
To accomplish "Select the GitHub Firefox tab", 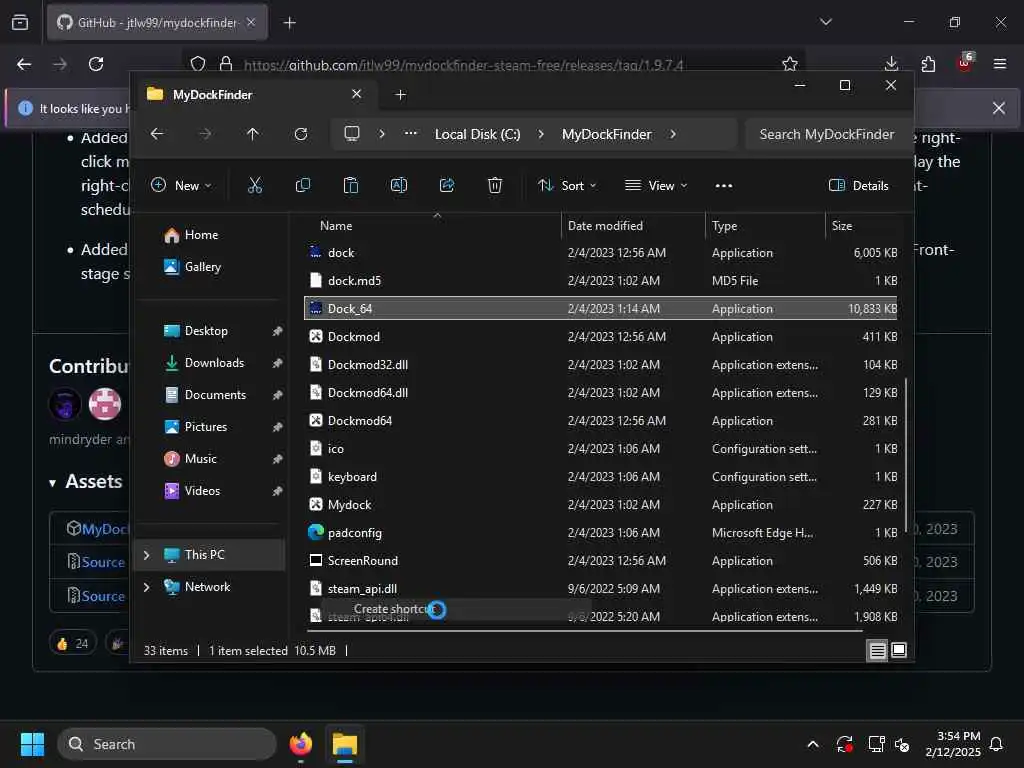I will tap(157, 23).
